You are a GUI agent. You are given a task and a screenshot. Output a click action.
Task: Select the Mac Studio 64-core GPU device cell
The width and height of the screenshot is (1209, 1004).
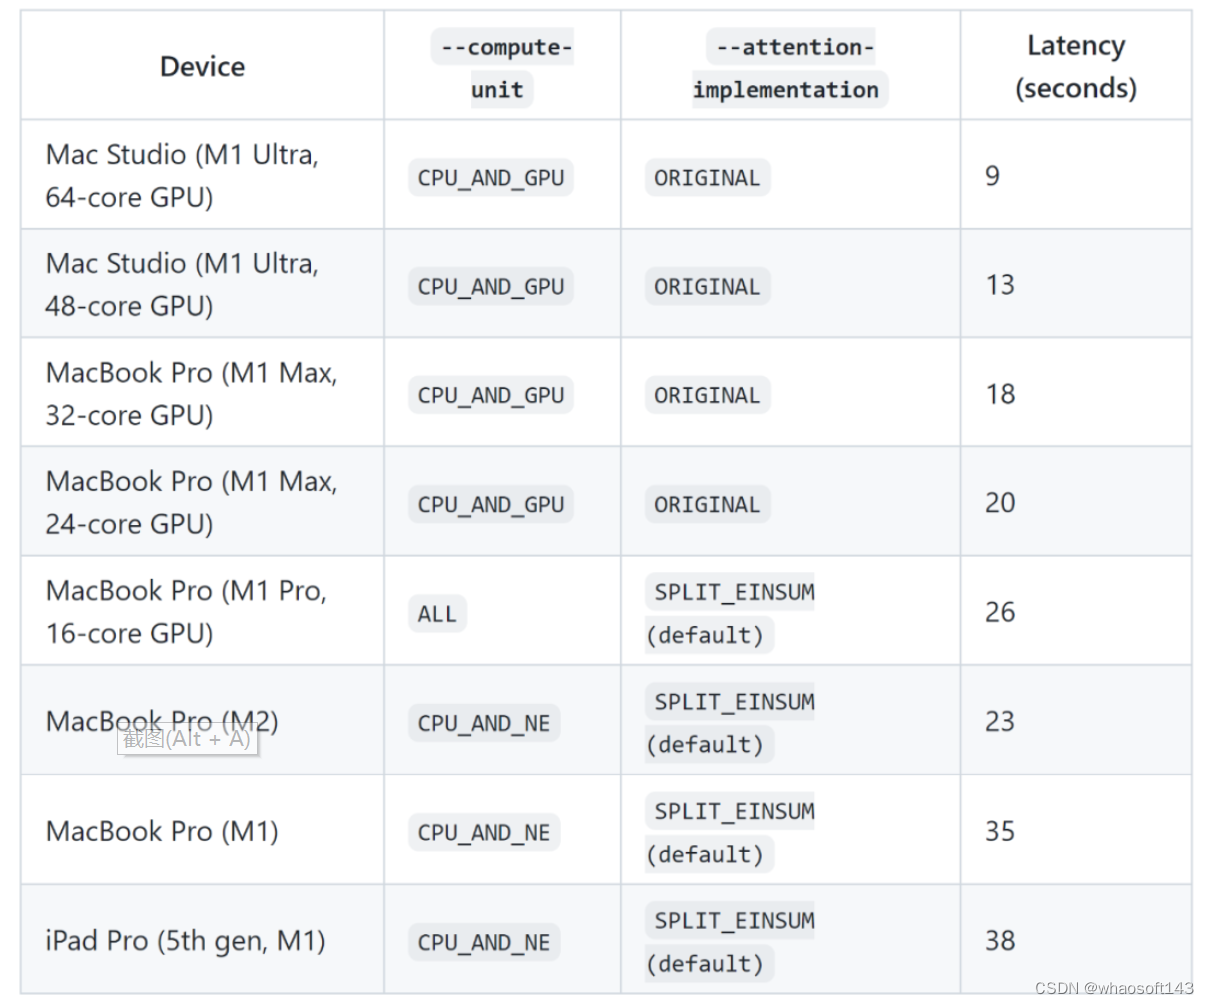[182, 176]
